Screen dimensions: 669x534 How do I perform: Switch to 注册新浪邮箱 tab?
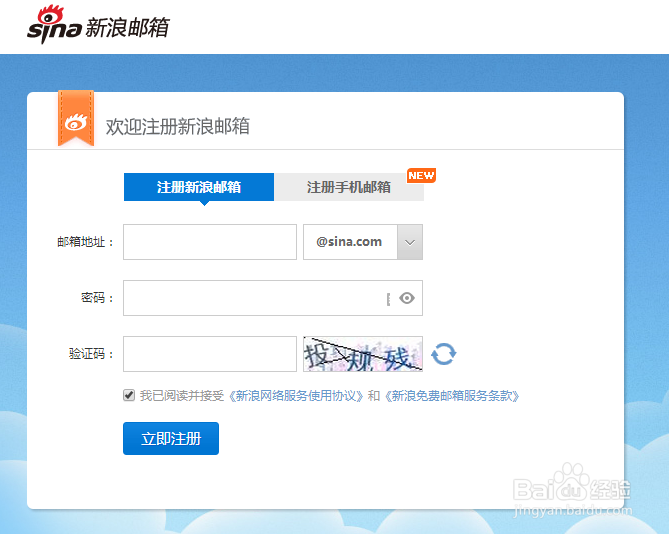coord(199,187)
